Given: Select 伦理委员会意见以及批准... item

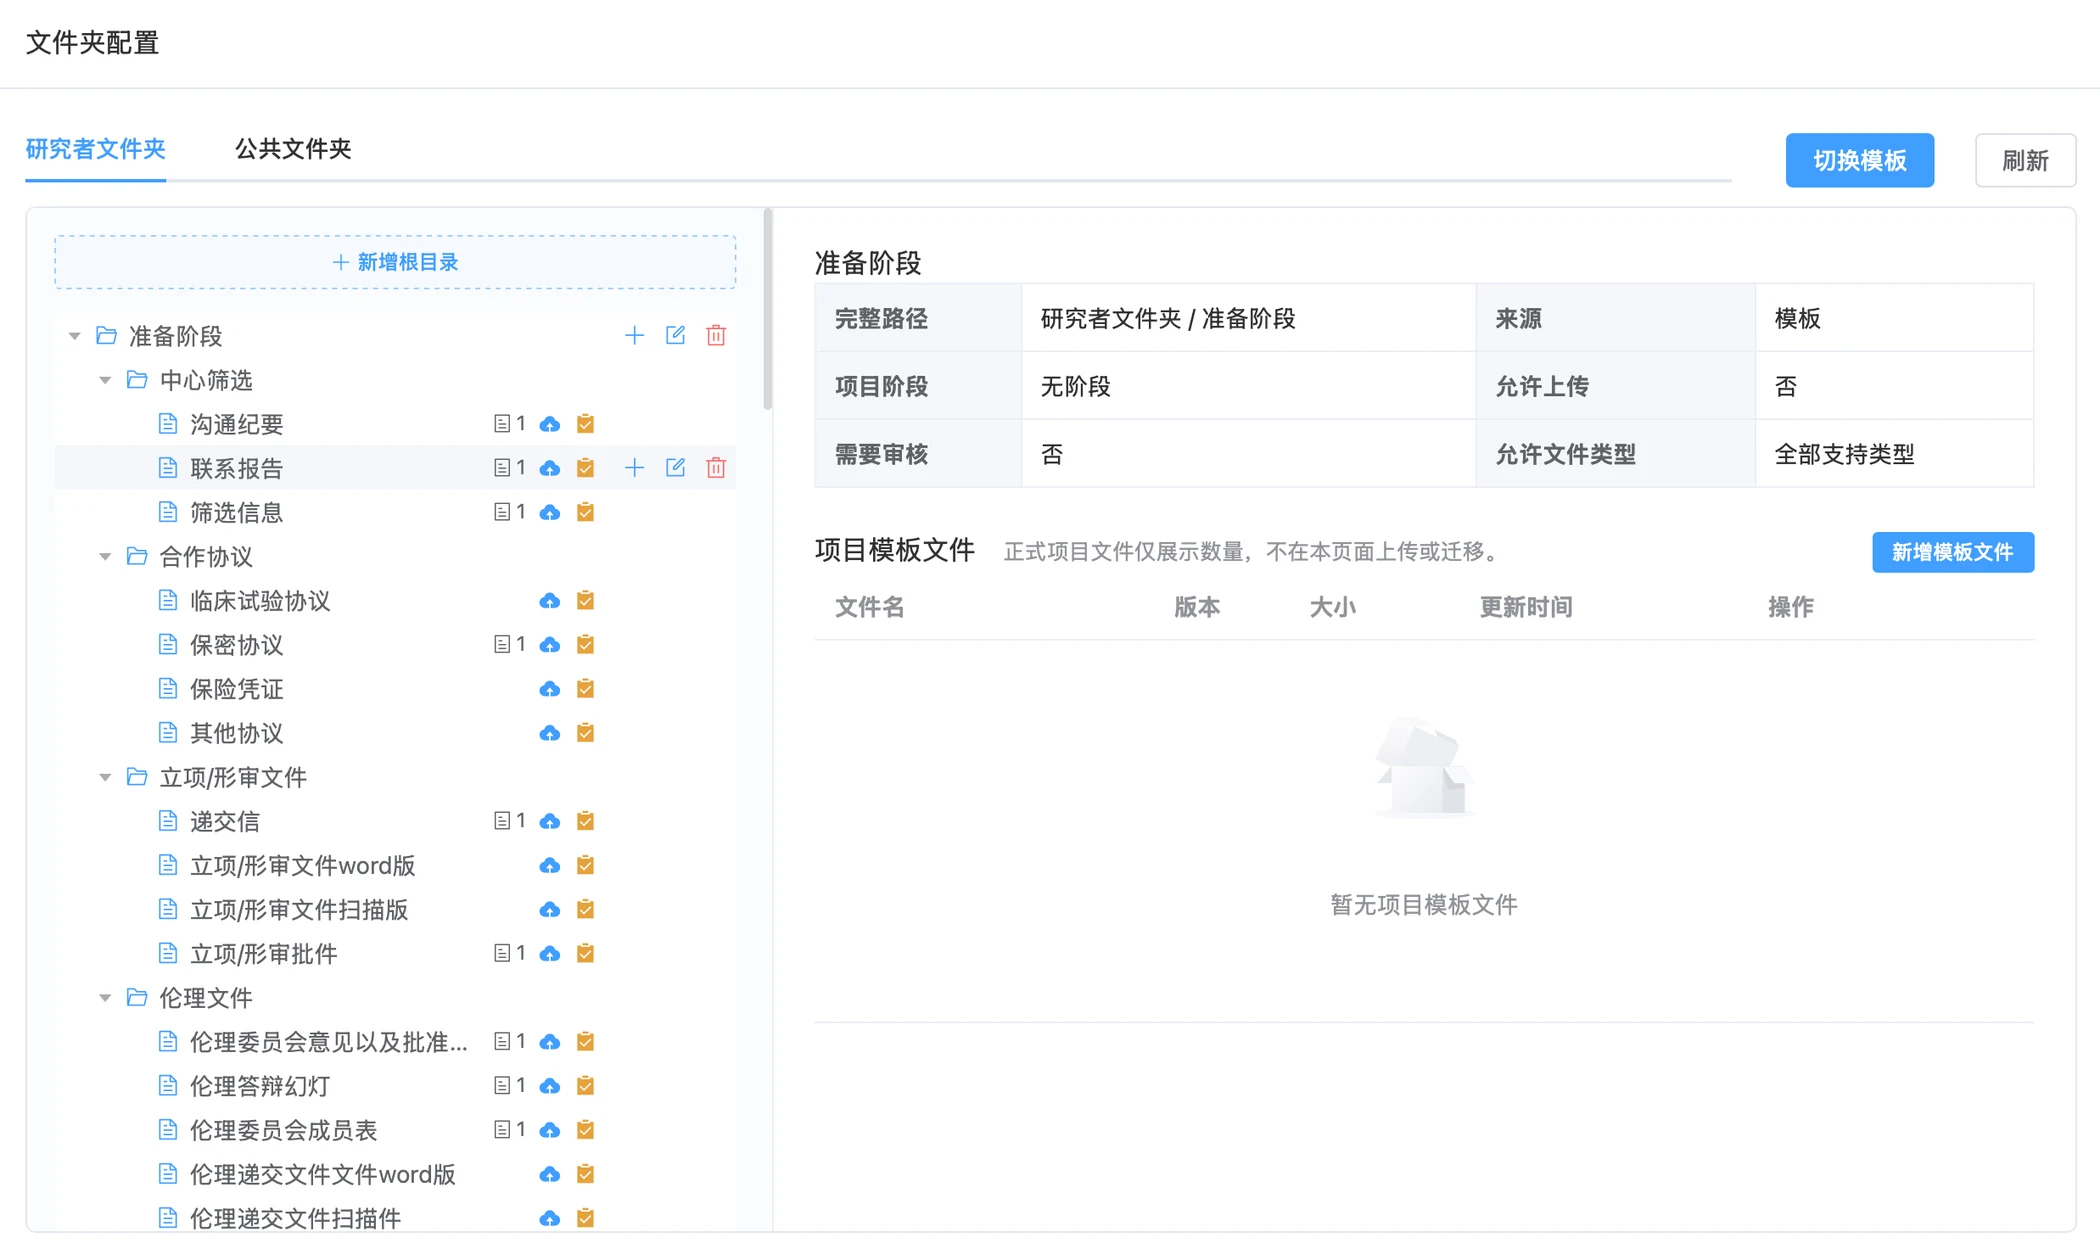Looking at the screenshot, I should tap(328, 1042).
